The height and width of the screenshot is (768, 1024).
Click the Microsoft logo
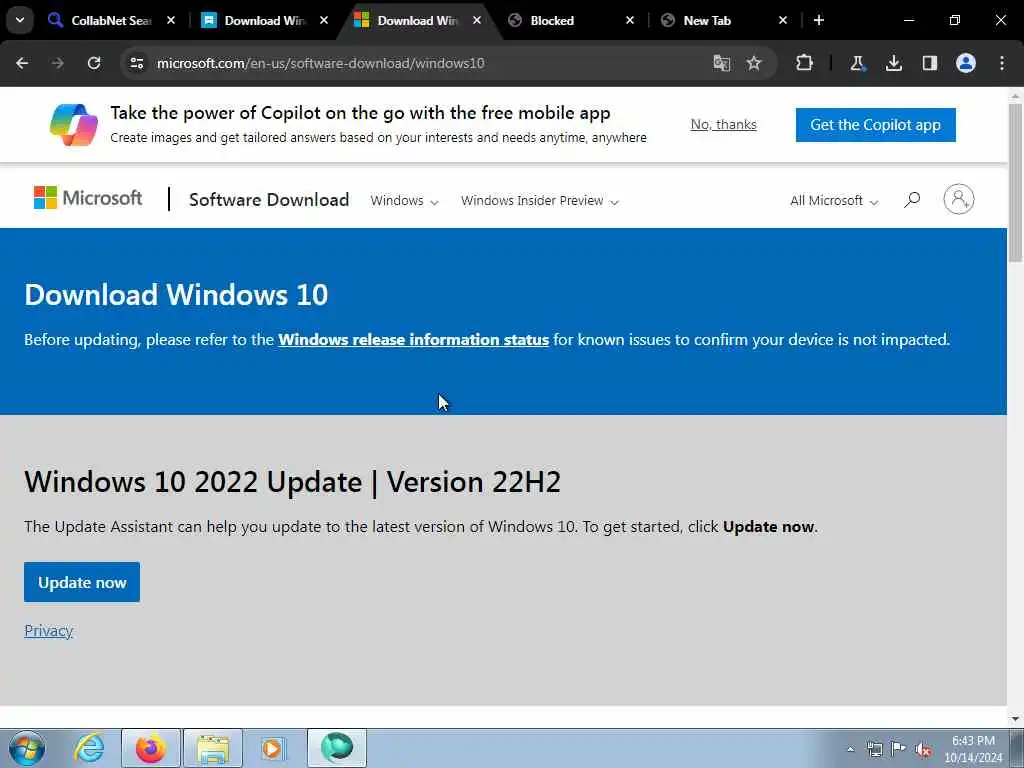(x=88, y=198)
